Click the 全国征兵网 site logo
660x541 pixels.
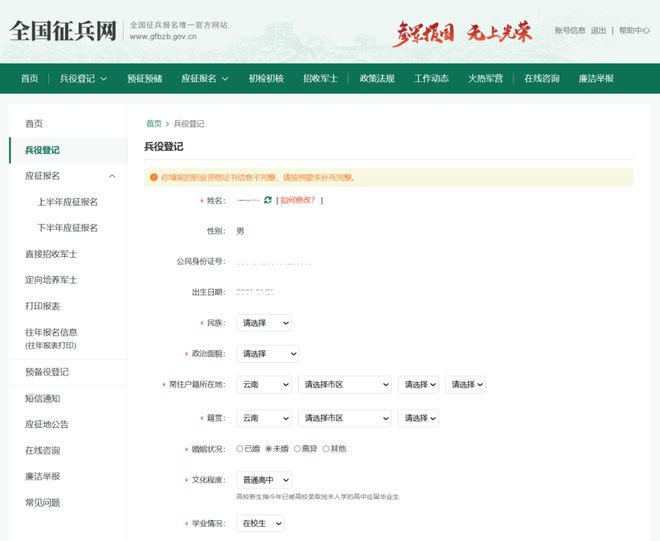(x=62, y=30)
